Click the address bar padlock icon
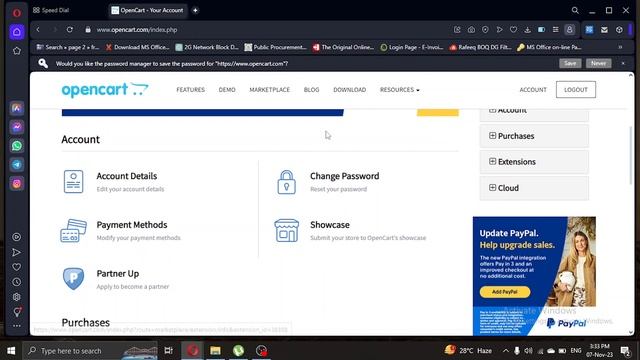Viewport: 640px width, 360px height. 88,29
